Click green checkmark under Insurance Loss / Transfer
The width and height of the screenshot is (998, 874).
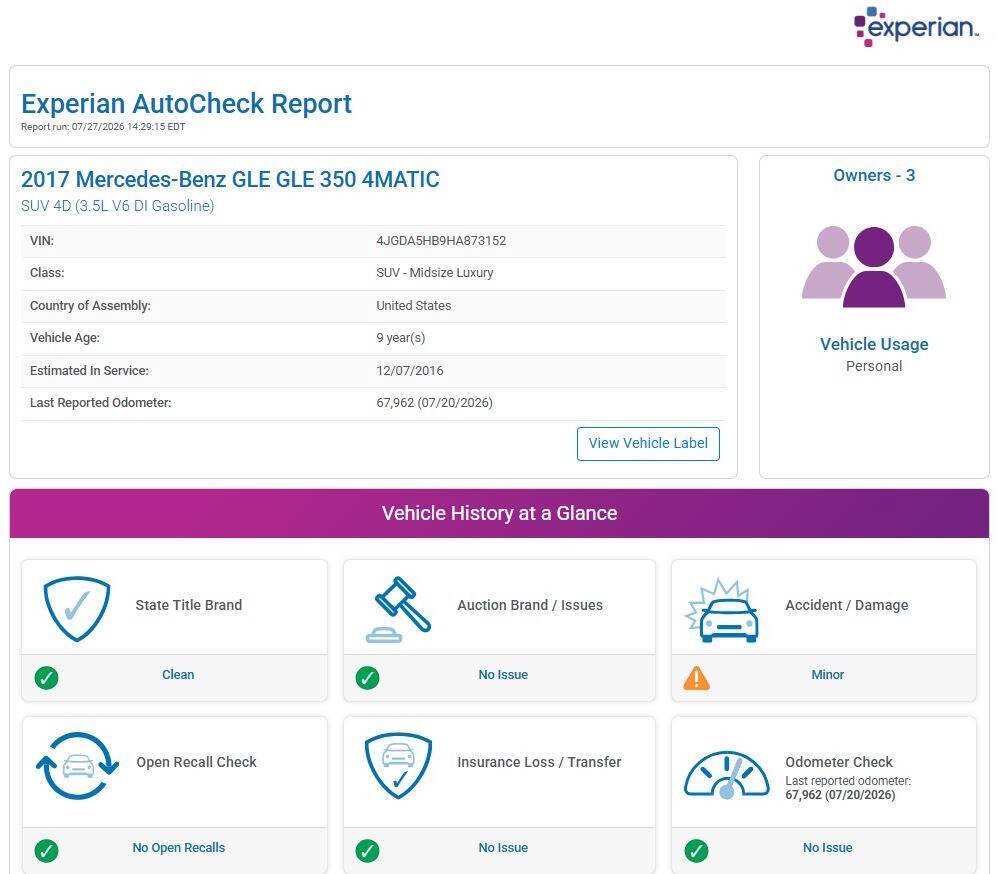point(367,850)
